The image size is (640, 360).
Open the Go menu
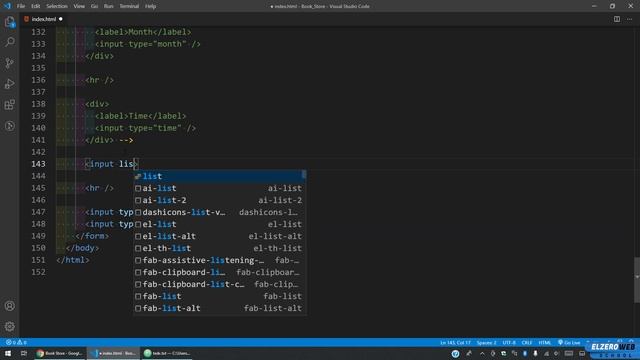(x=94, y=6)
